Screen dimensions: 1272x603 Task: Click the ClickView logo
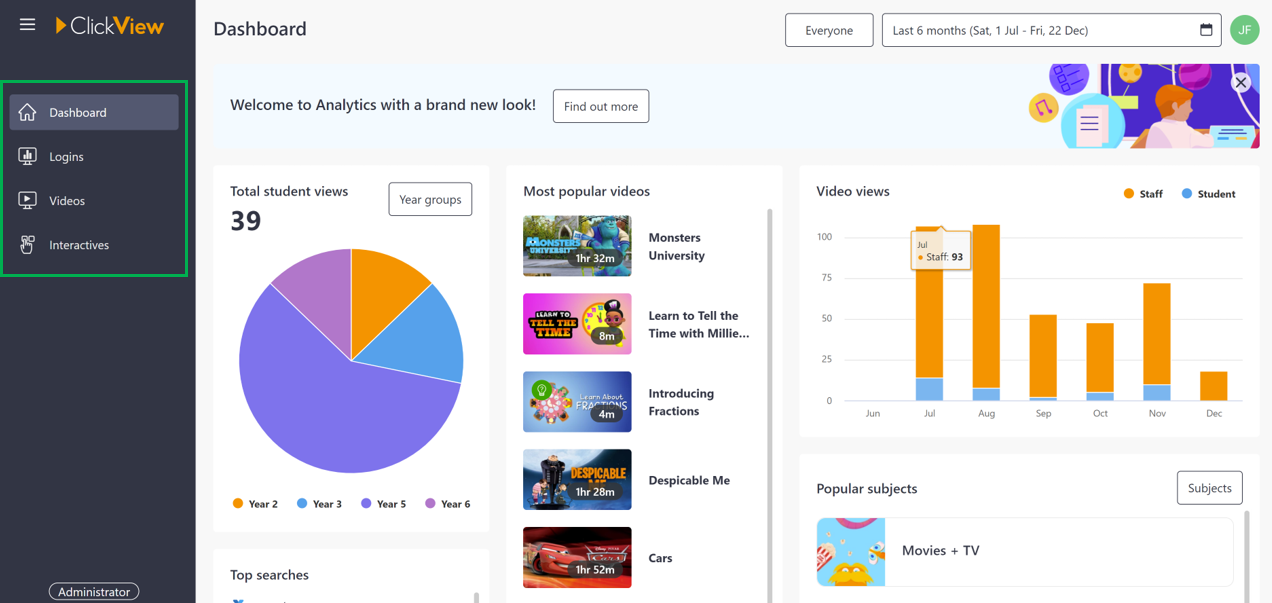(109, 26)
